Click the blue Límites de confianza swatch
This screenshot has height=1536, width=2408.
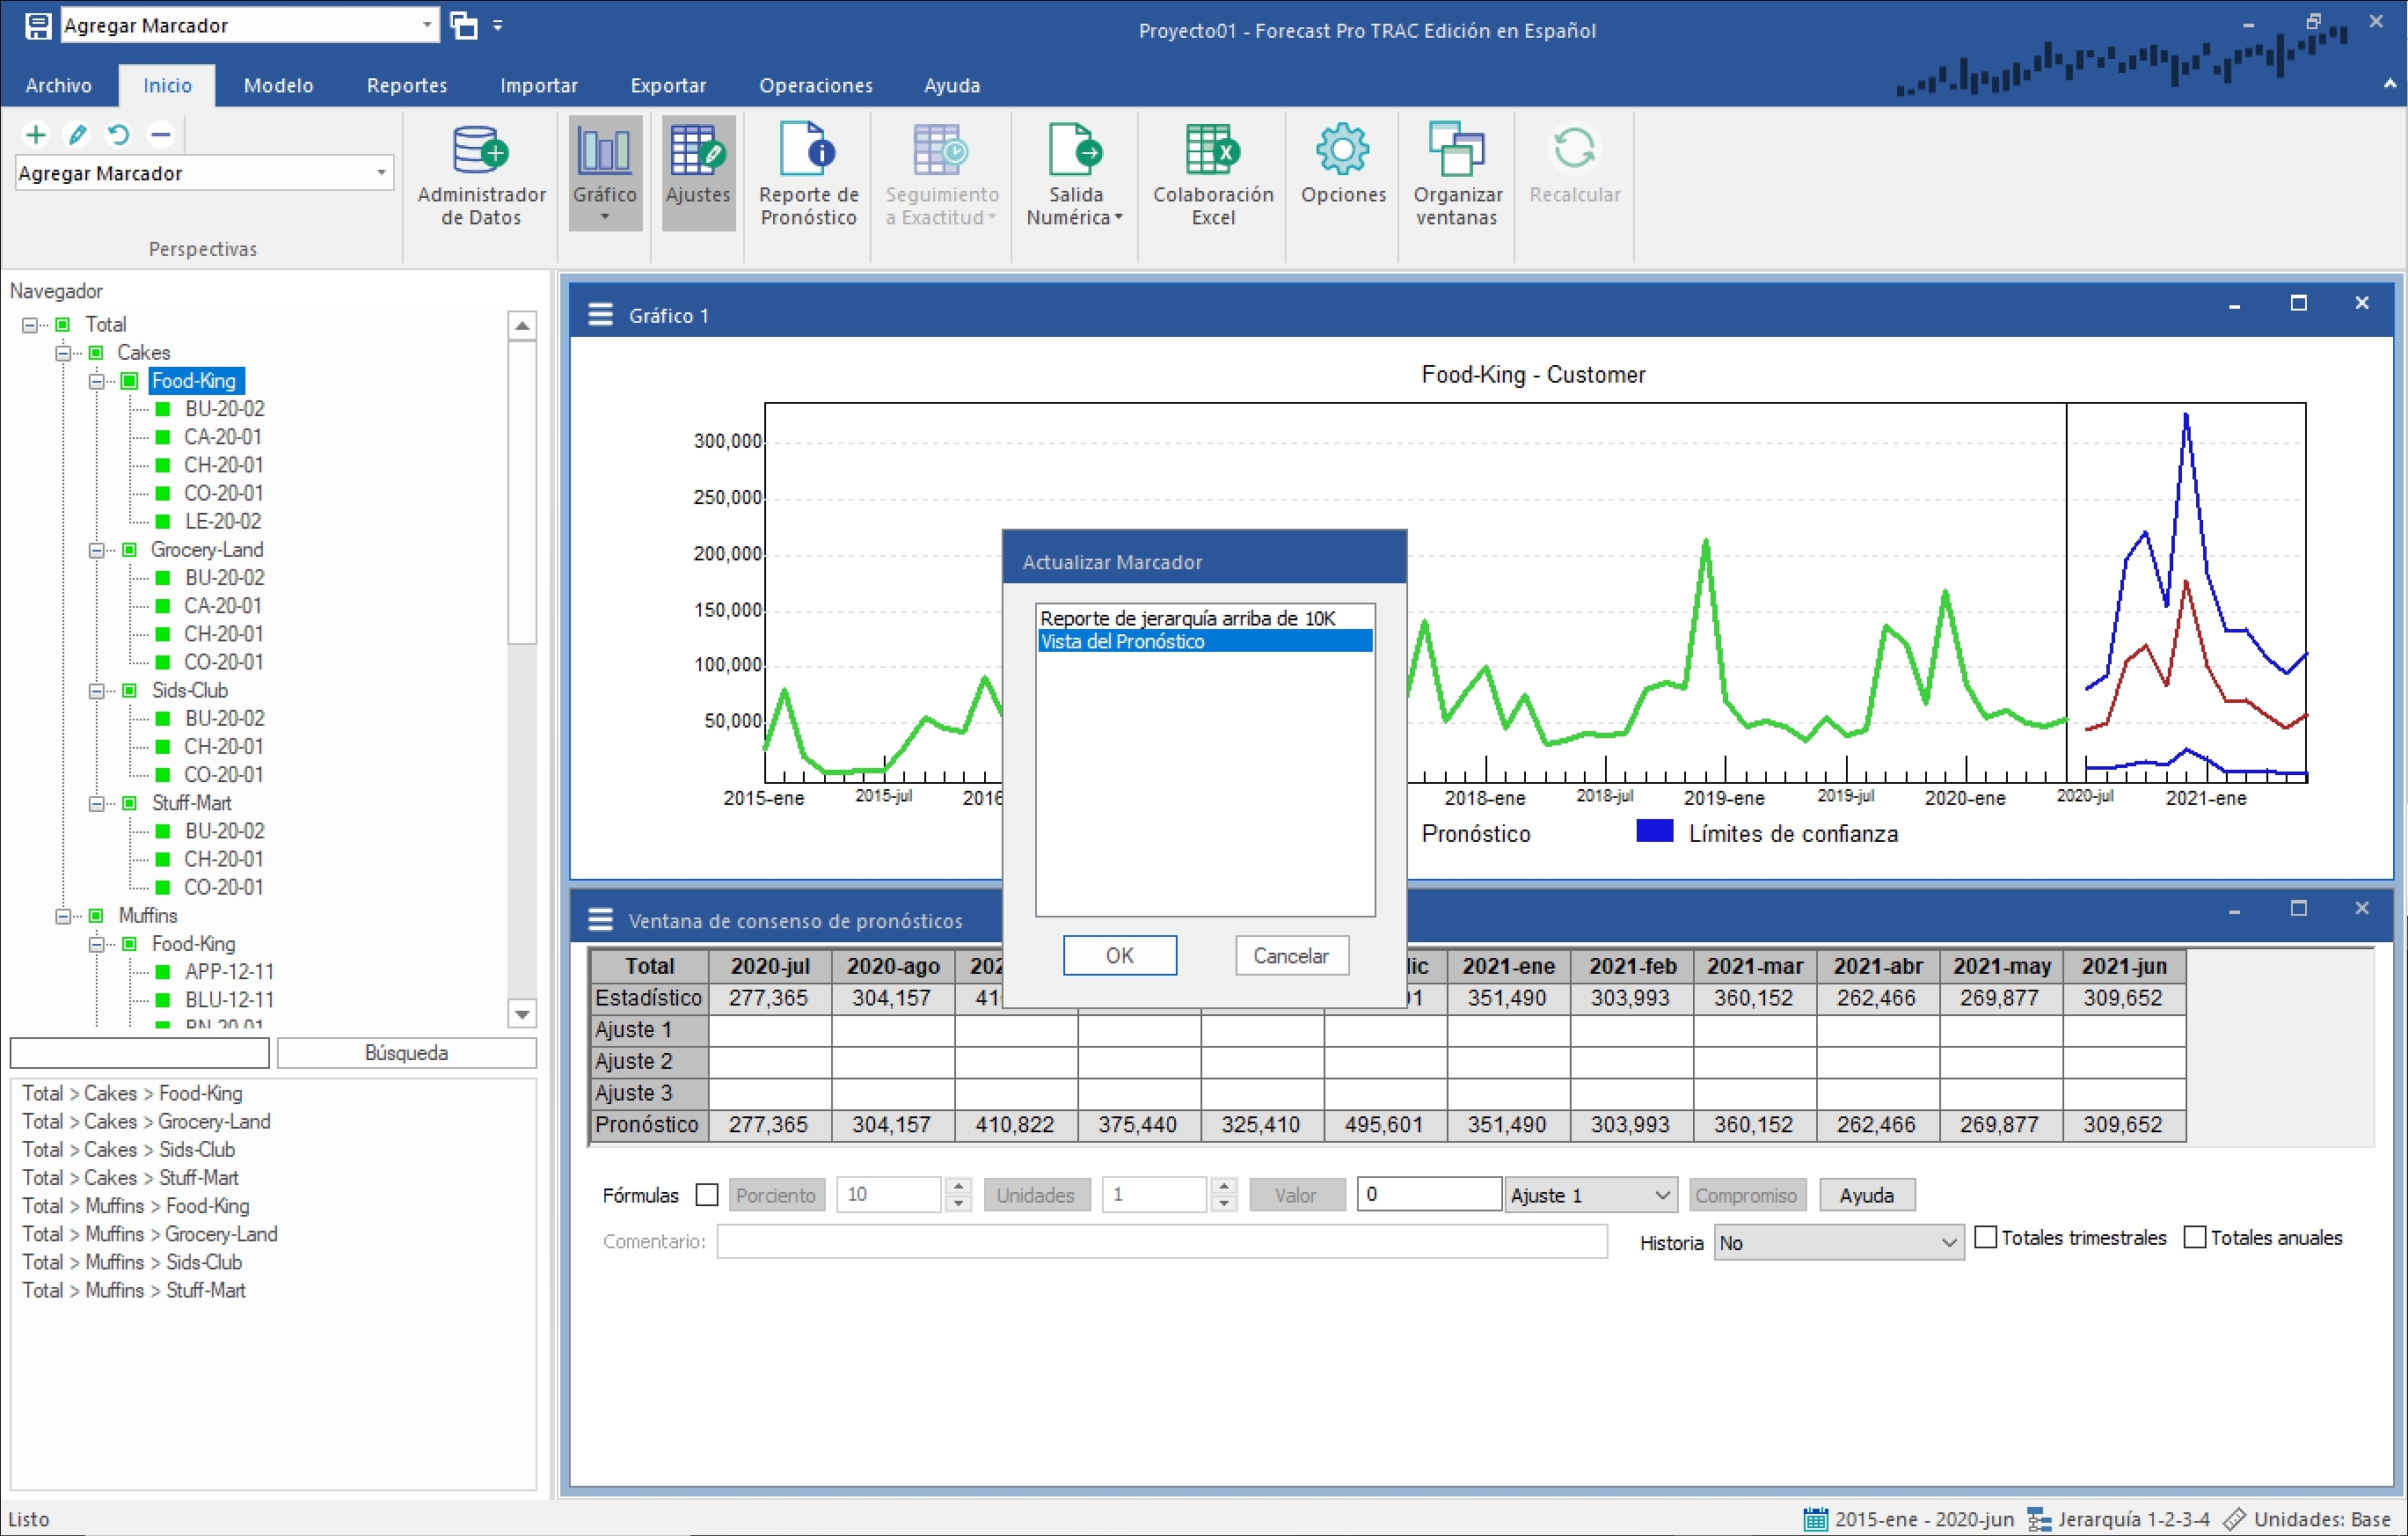tap(1654, 831)
